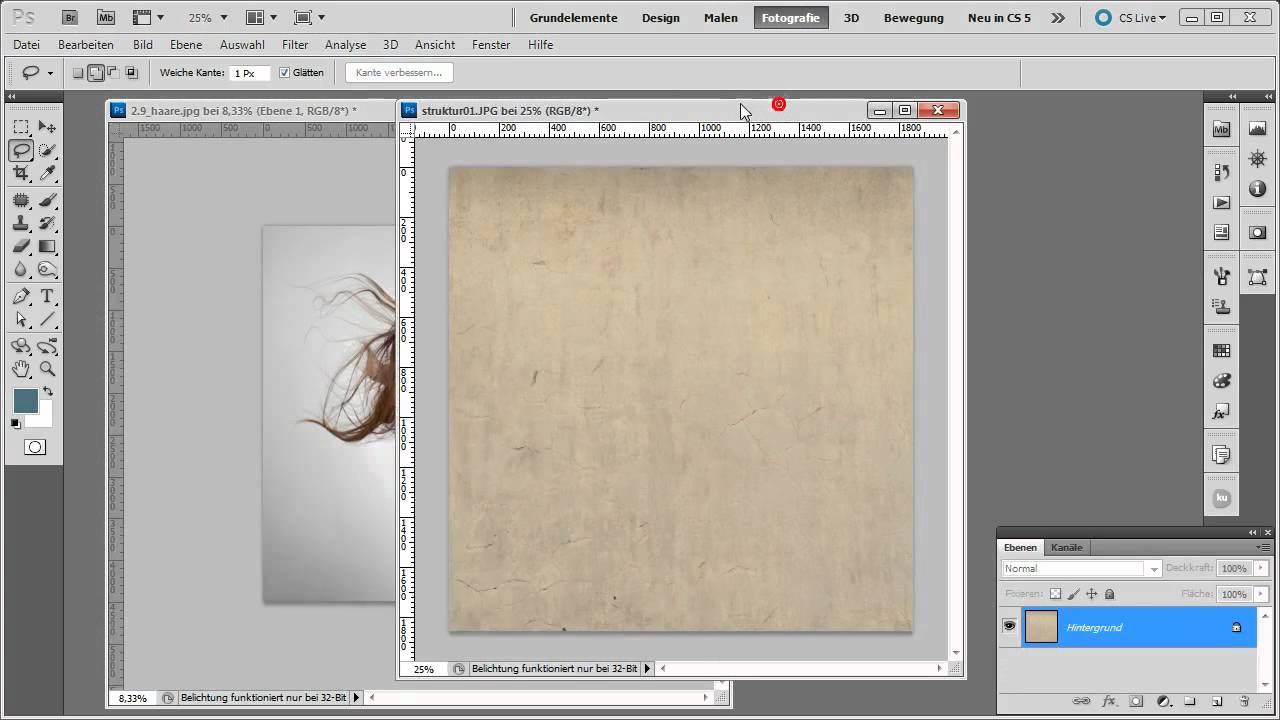This screenshot has width=1280, height=720.
Task: Select the Zoom magnifier tool
Action: coord(47,369)
